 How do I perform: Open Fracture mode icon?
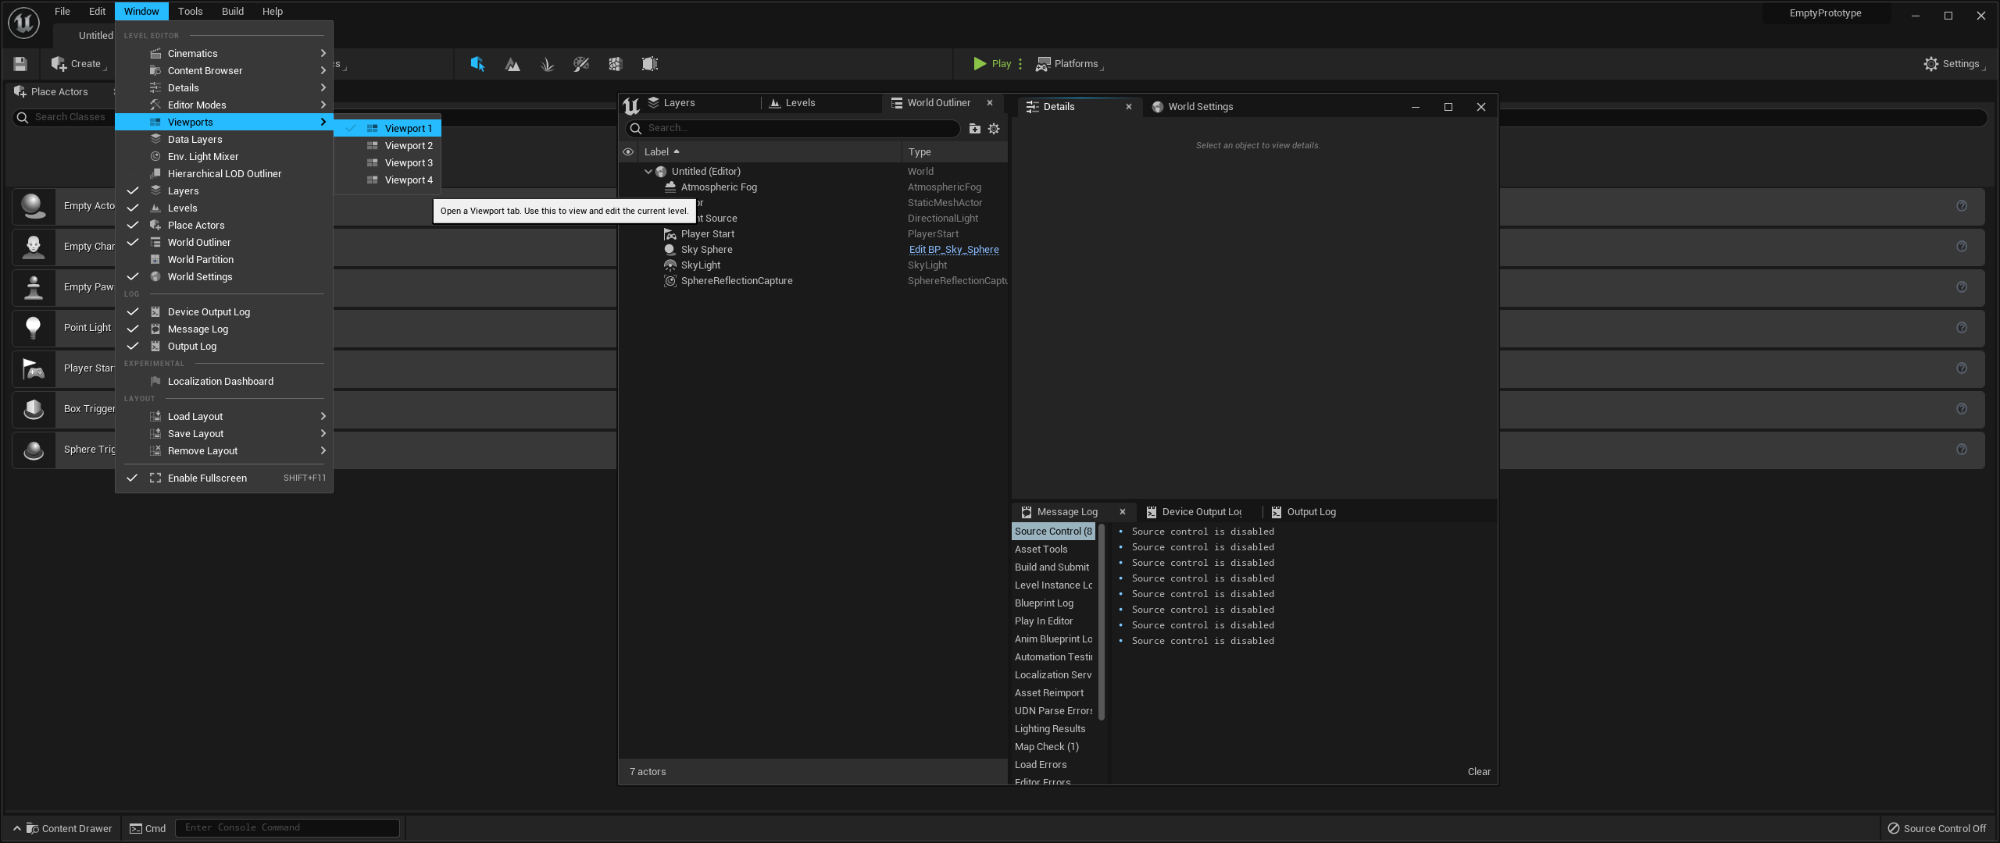click(615, 64)
